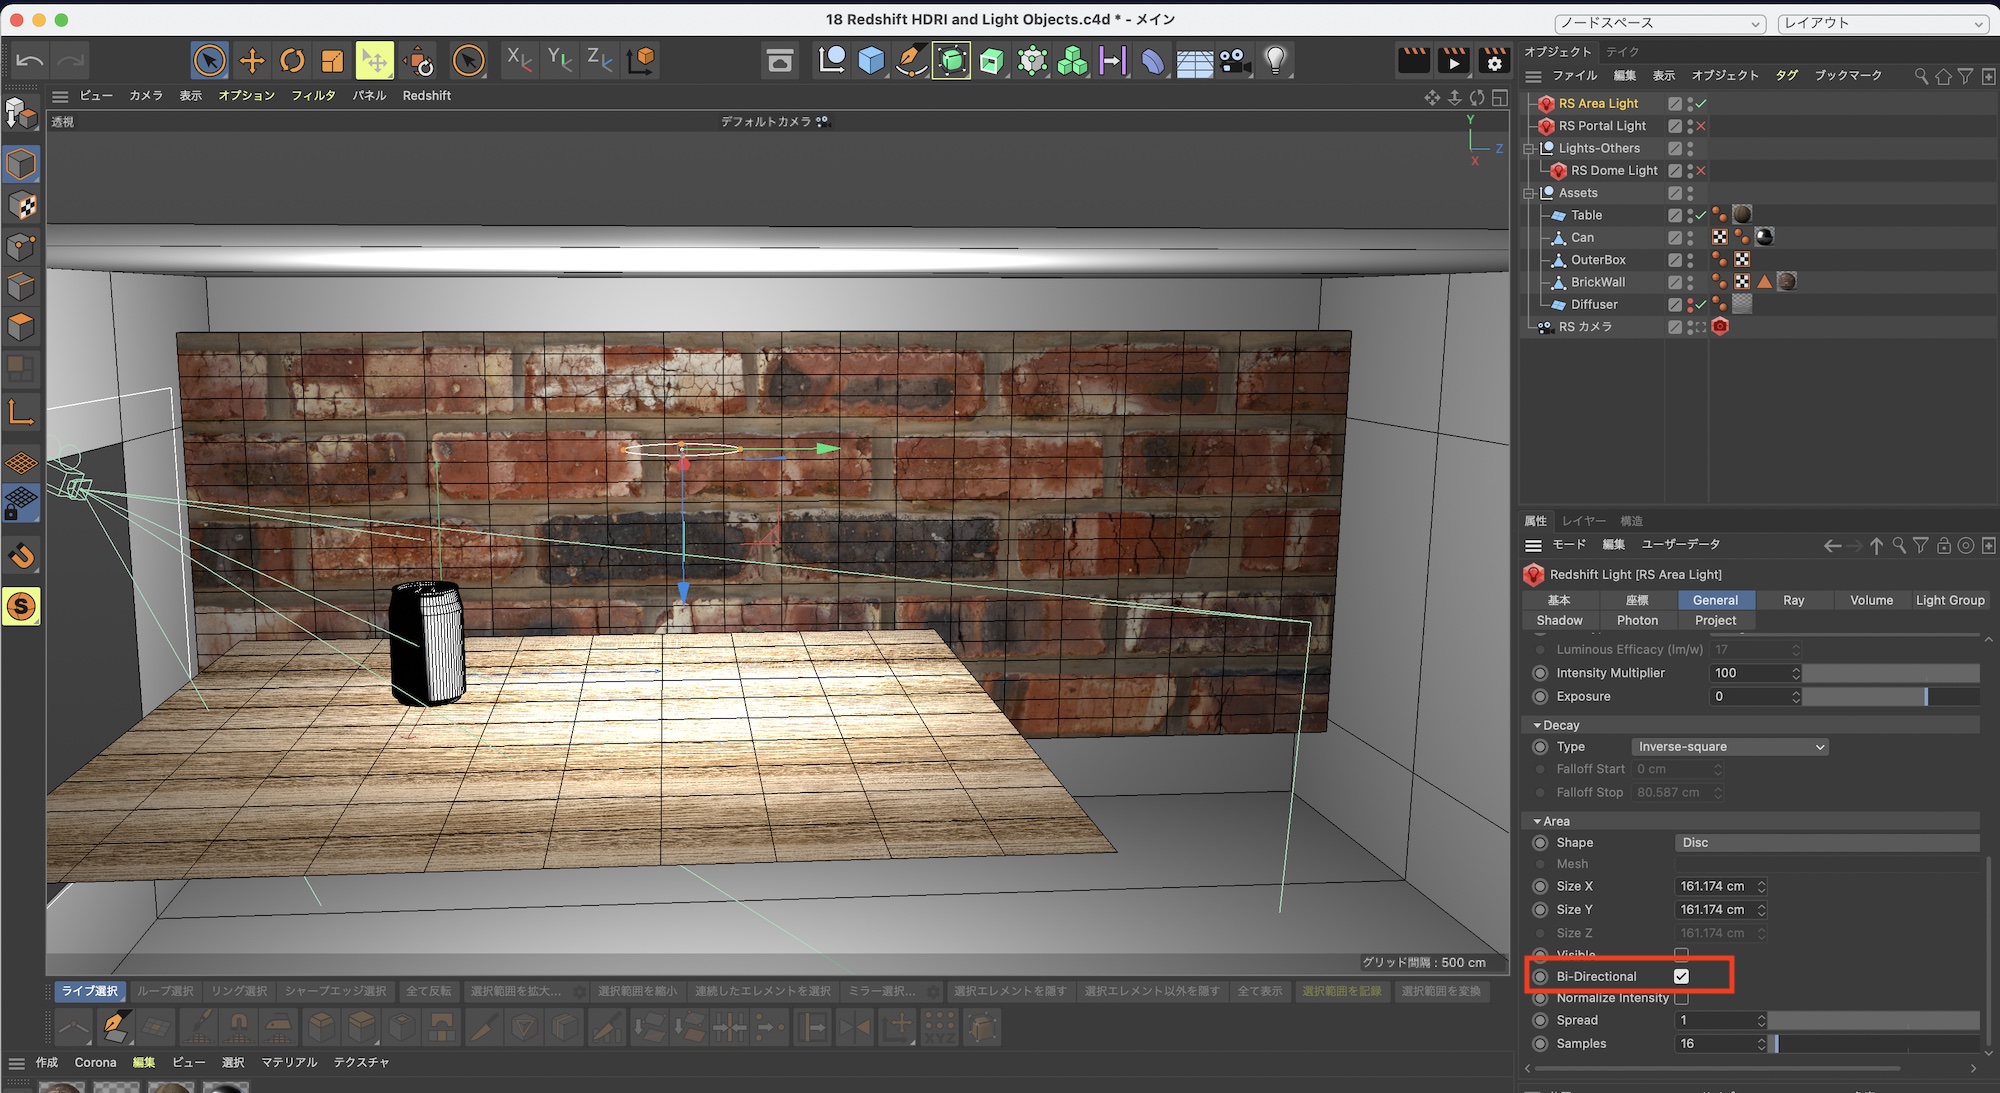Open Decay Type Inverse-square dropdown
Image resolution: width=2000 pixels, height=1093 pixels.
pyautogui.click(x=1730, y=747)
